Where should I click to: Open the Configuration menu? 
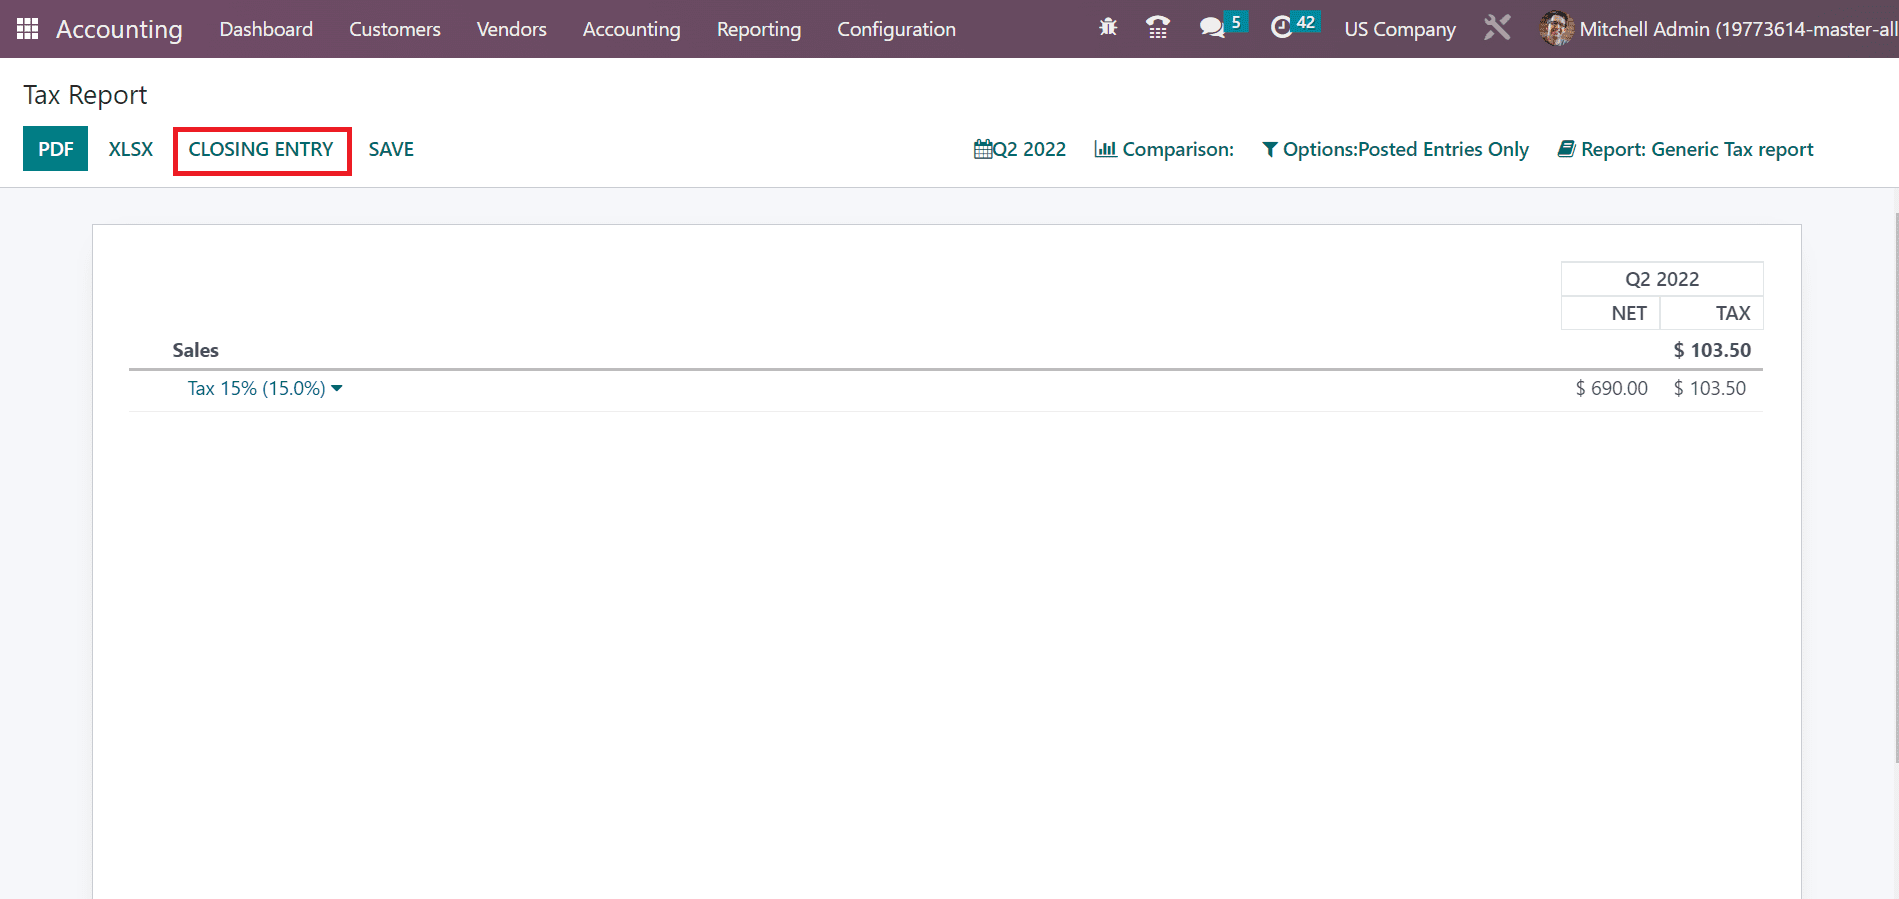896,29
